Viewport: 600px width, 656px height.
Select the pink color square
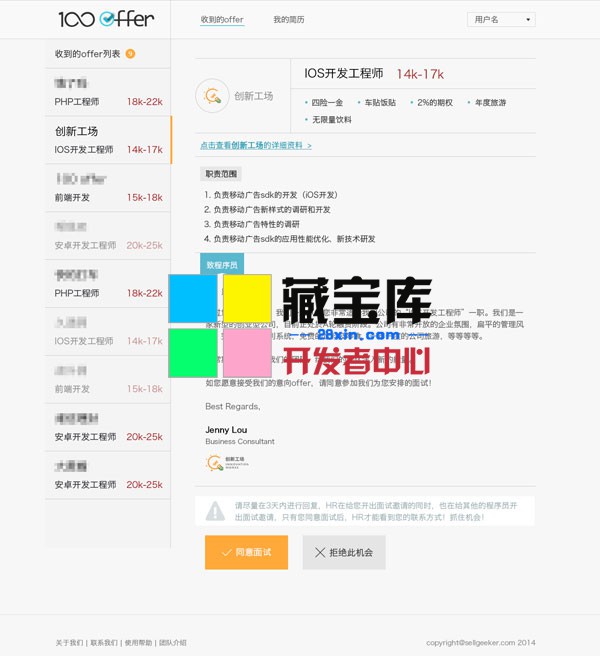pyautogui.click(x=247, y=353)
